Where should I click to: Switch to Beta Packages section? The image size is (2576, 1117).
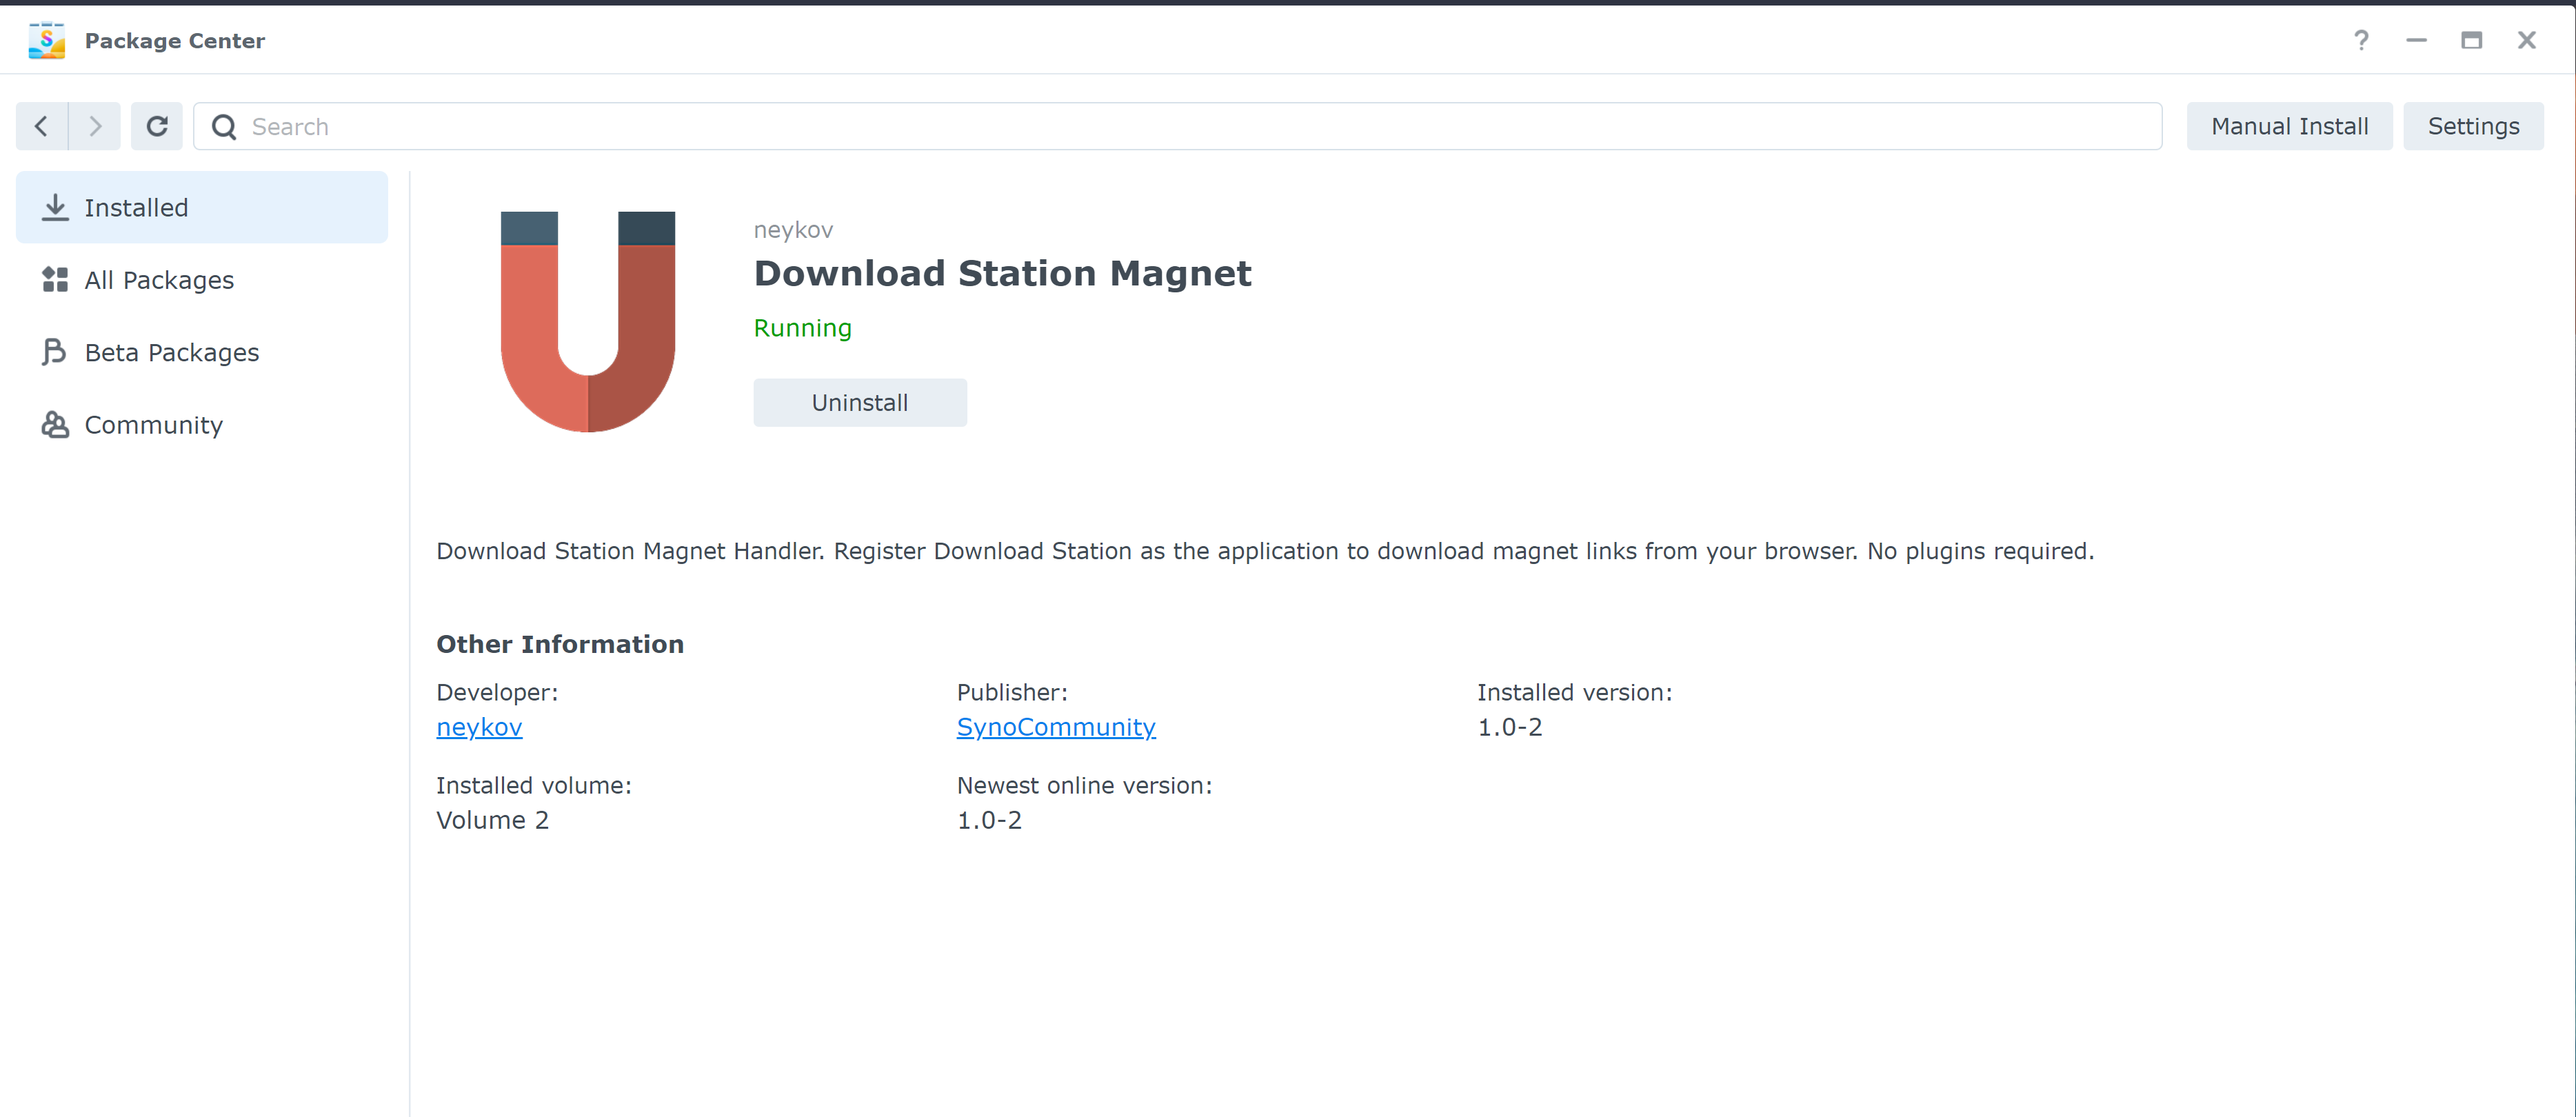pyautogui.click(x=171, y=352)
